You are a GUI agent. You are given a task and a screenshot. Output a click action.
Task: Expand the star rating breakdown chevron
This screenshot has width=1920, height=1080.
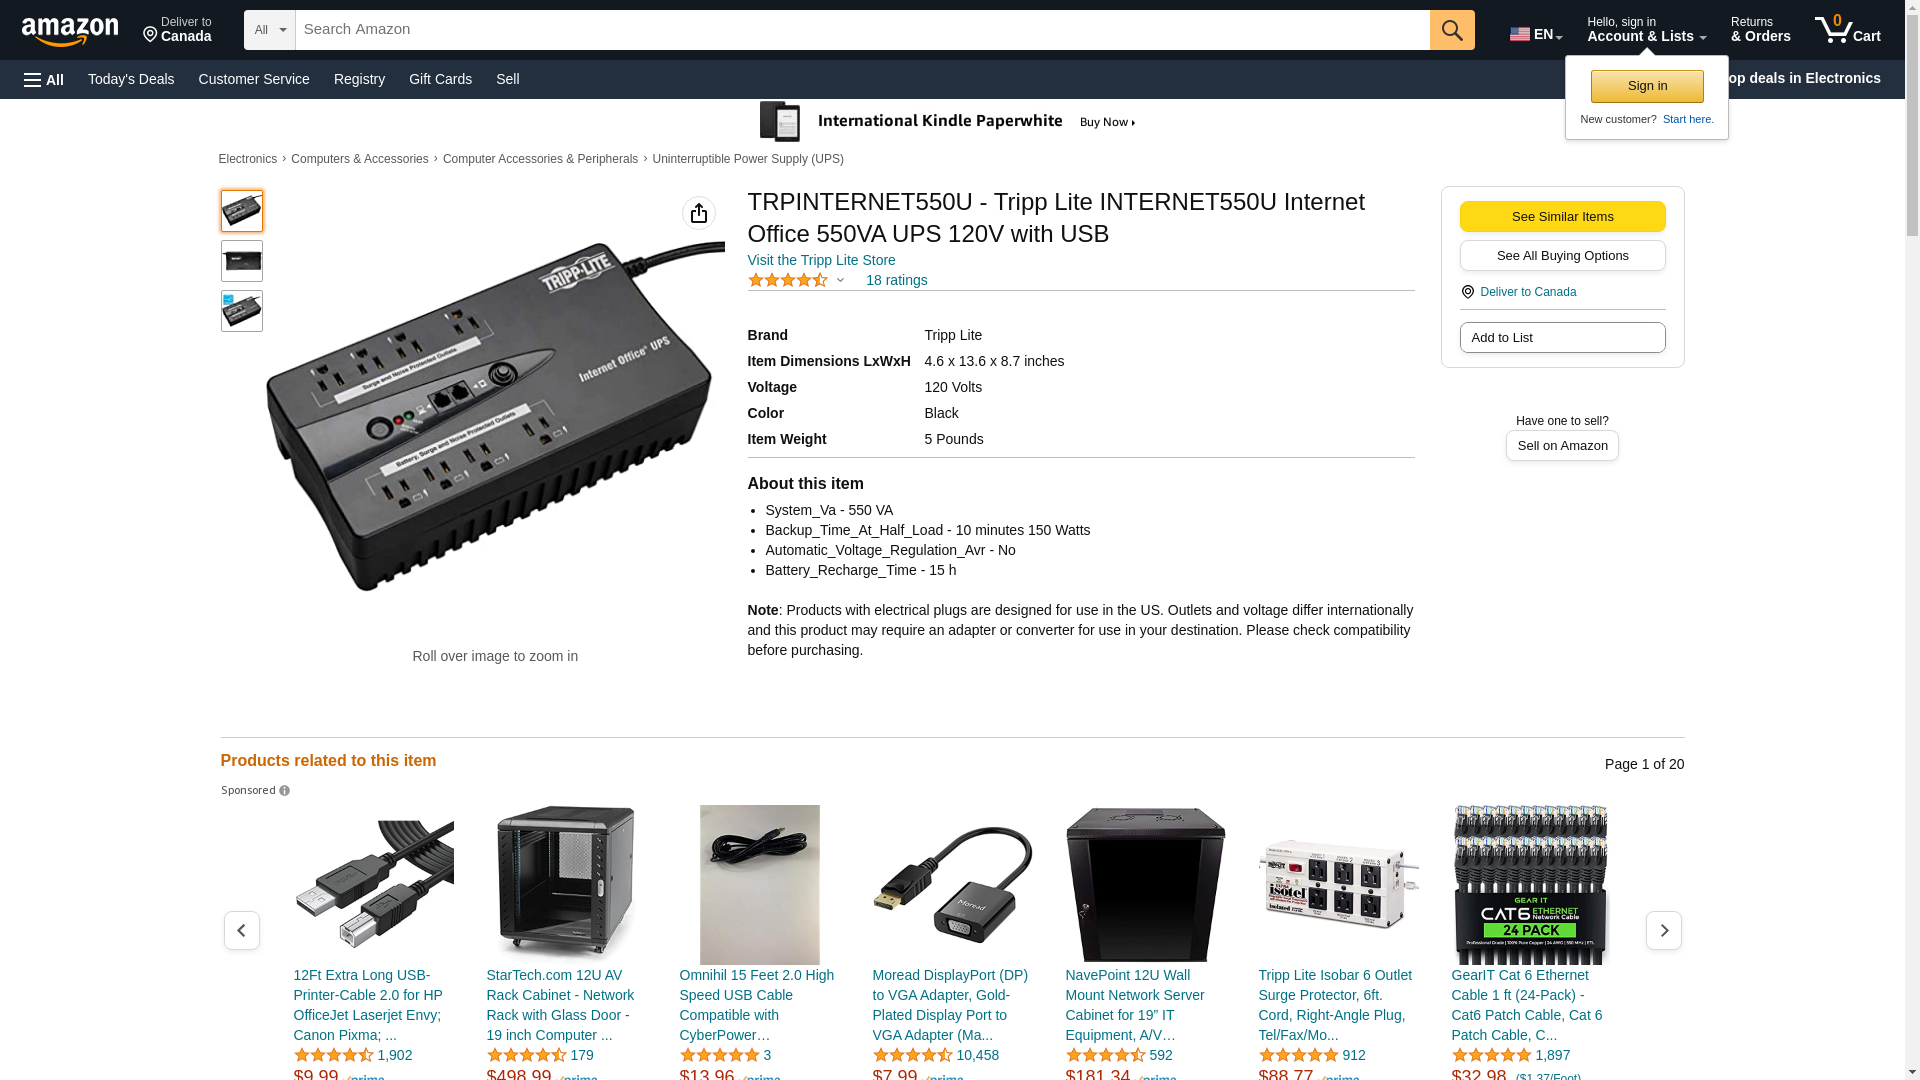(840, 281)
